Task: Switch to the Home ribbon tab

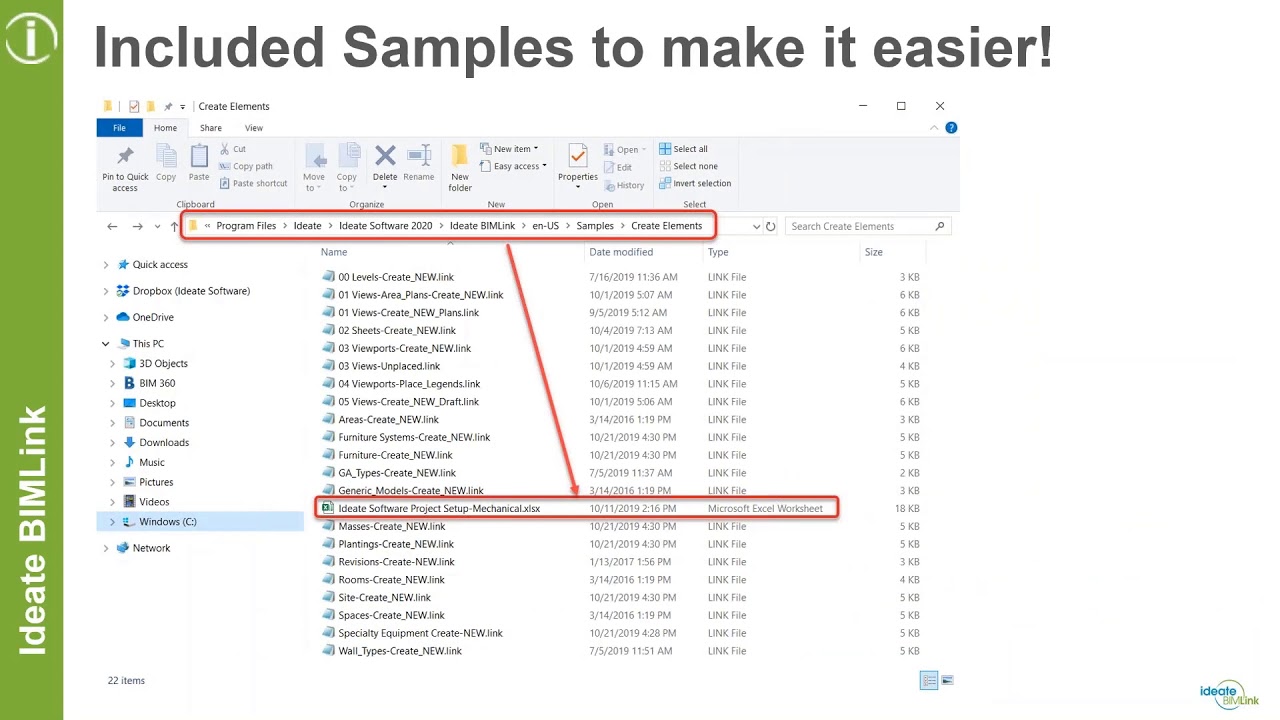Action: coord(165,128)
